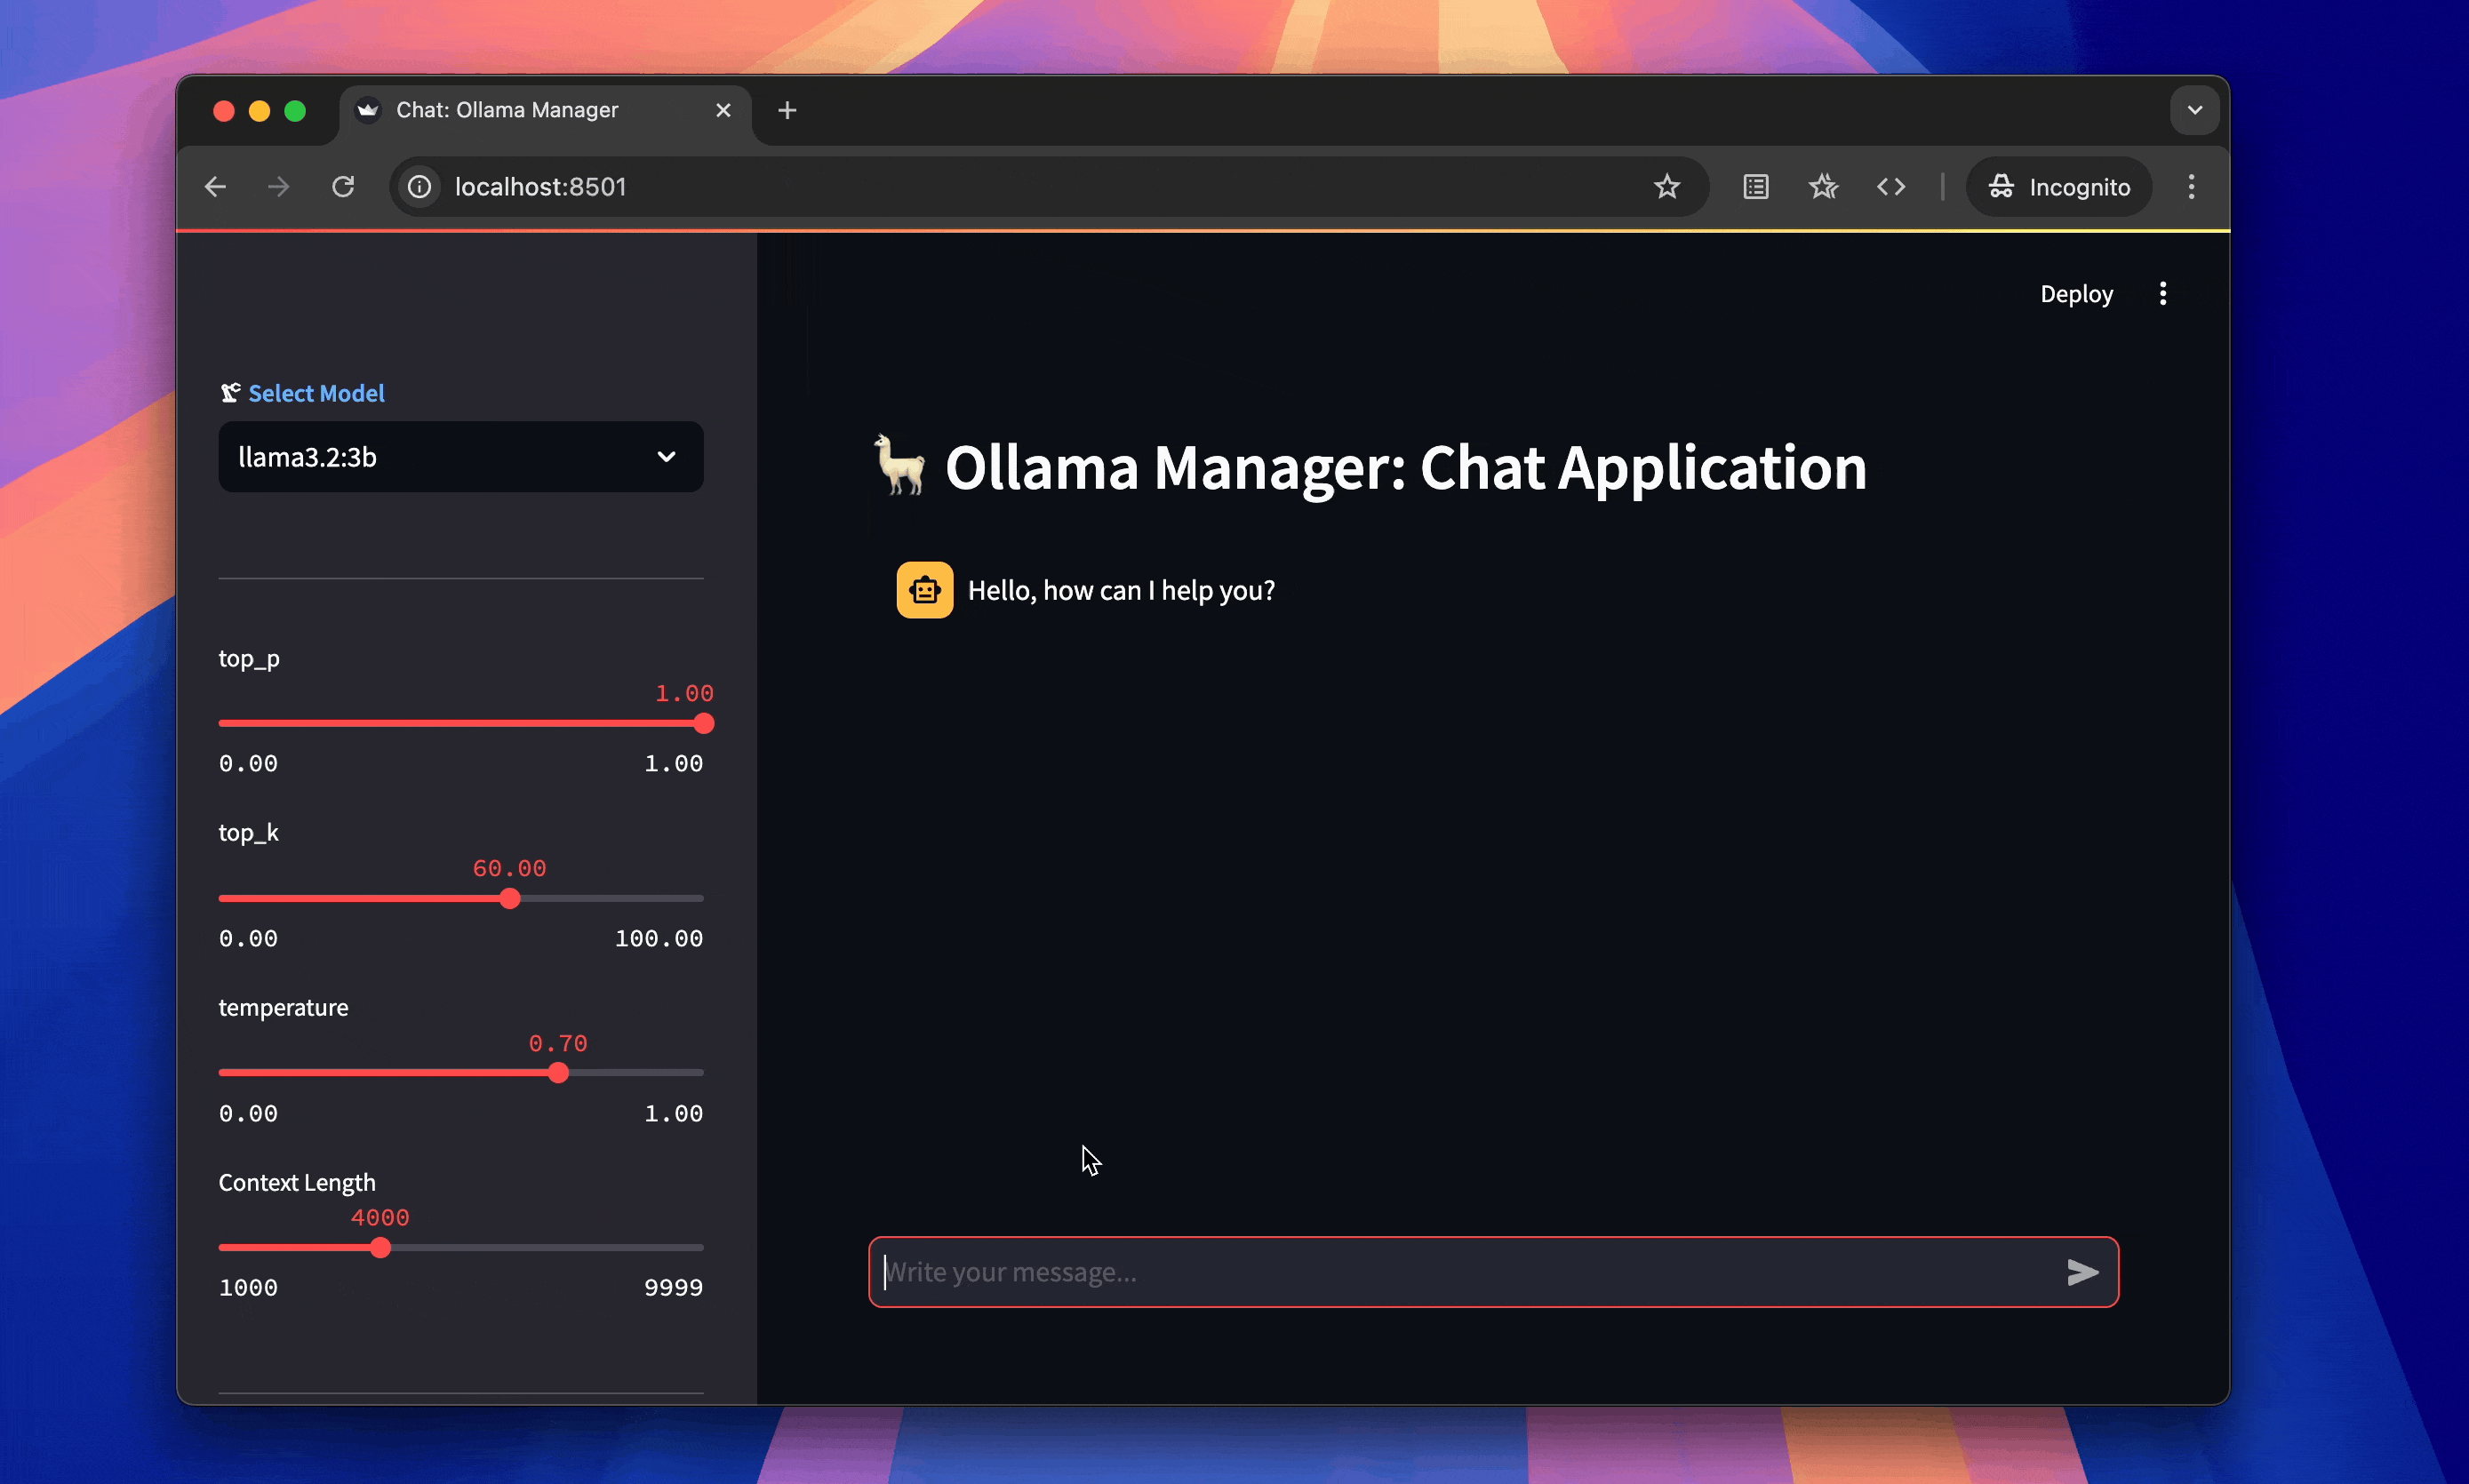Reload the localhost page
Image resolution: width=2469 pixels, height=1484 pixels.
coord(343,187)
